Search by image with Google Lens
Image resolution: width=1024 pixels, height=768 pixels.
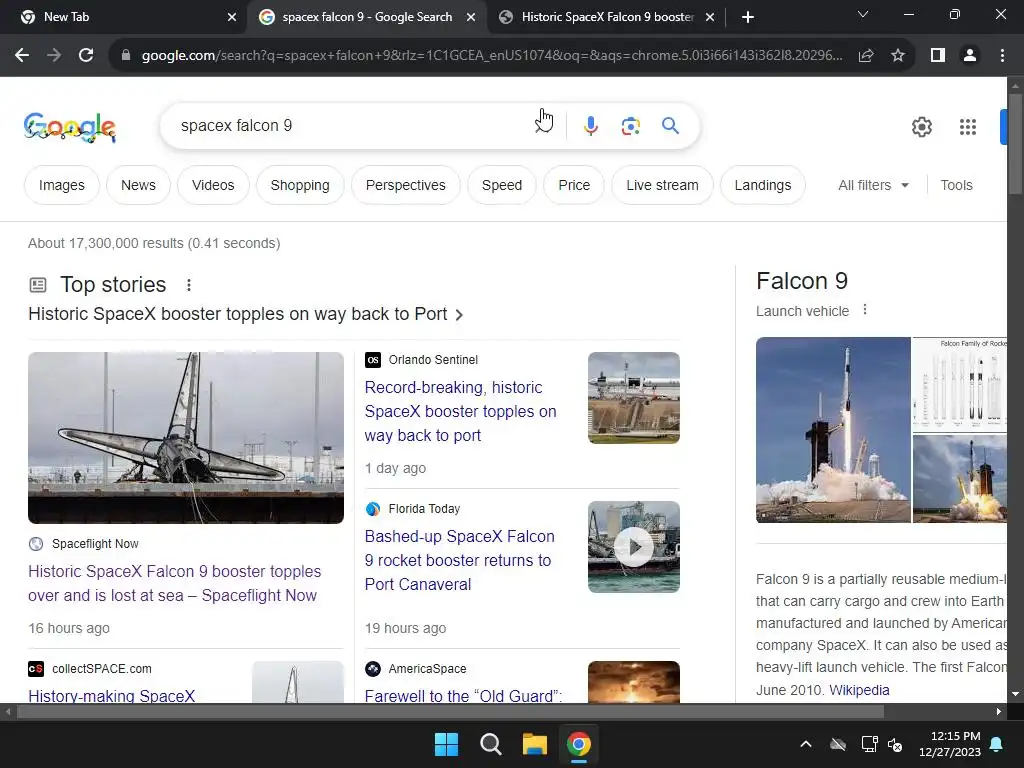(630, 125)
